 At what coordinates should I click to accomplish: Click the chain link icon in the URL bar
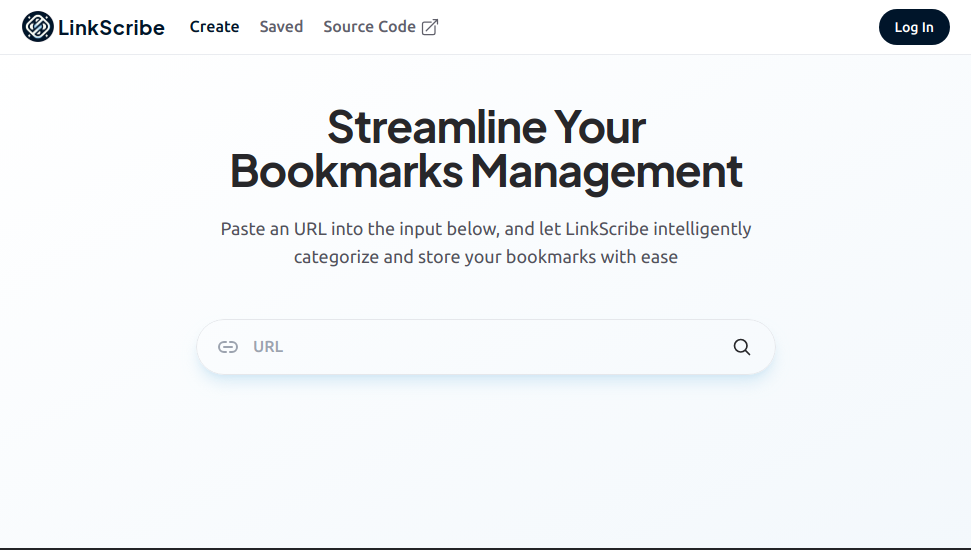[228, 347]
